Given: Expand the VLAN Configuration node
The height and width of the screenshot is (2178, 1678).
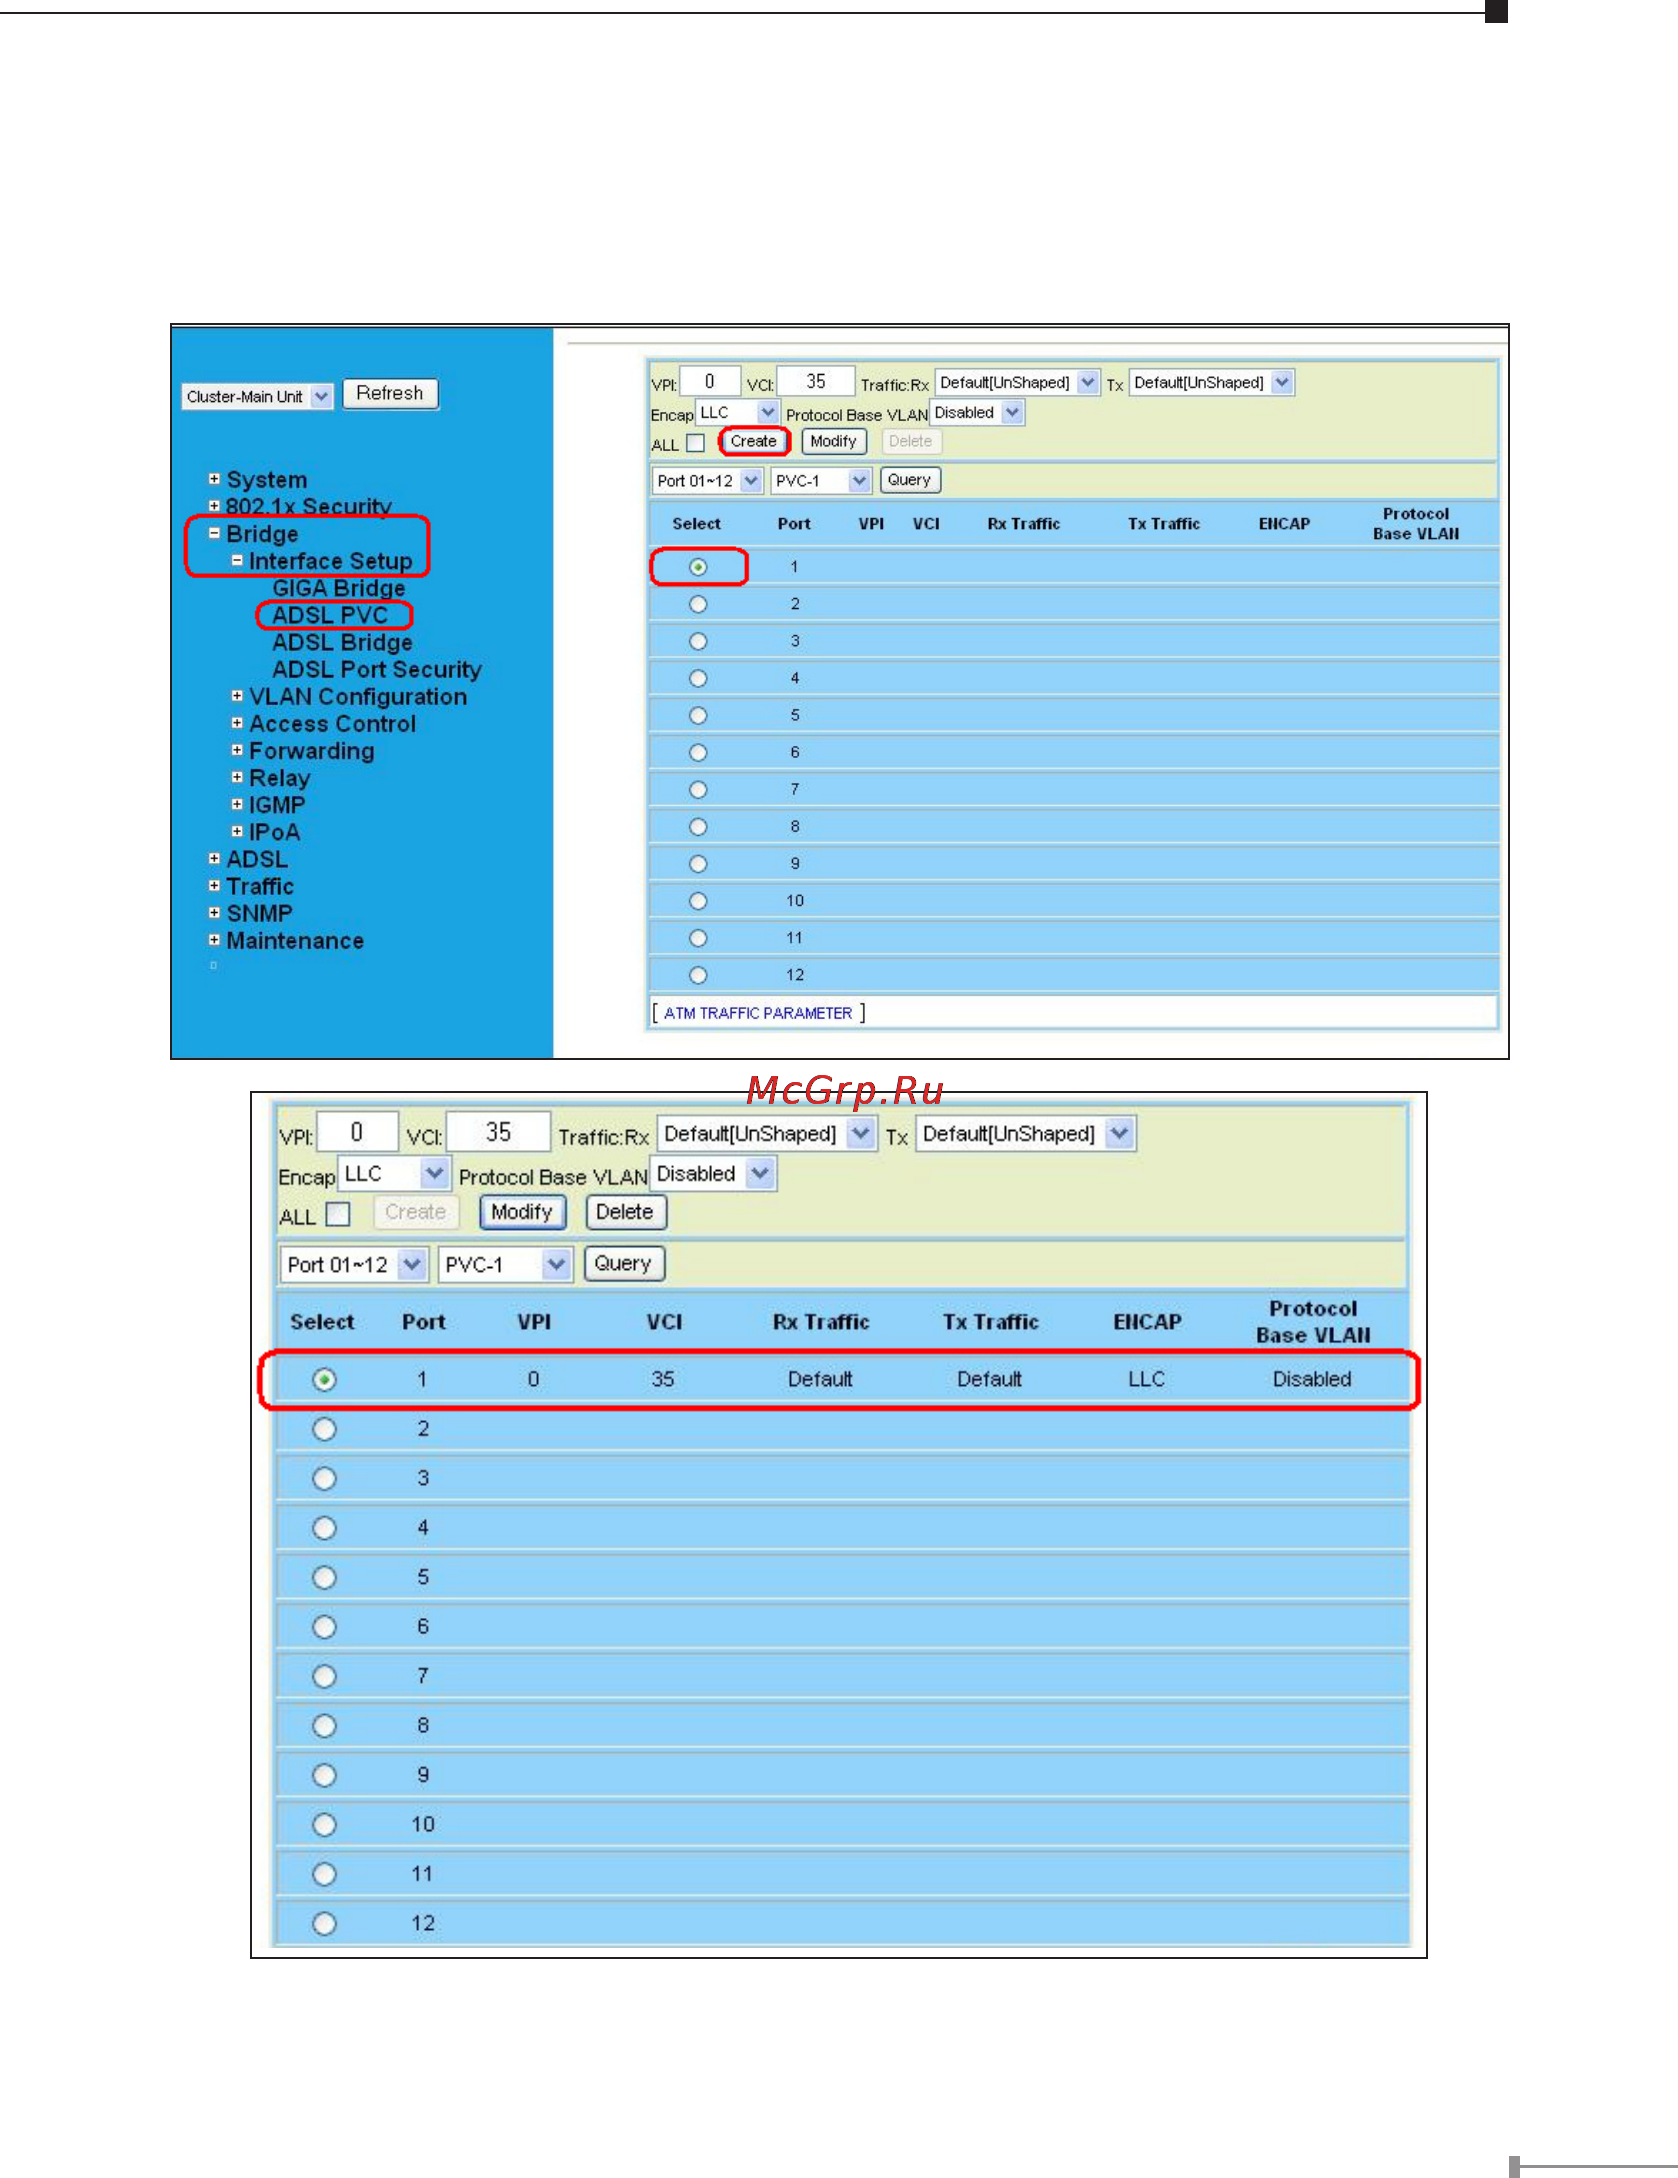Looking at the screenshot, I should 237,696.
